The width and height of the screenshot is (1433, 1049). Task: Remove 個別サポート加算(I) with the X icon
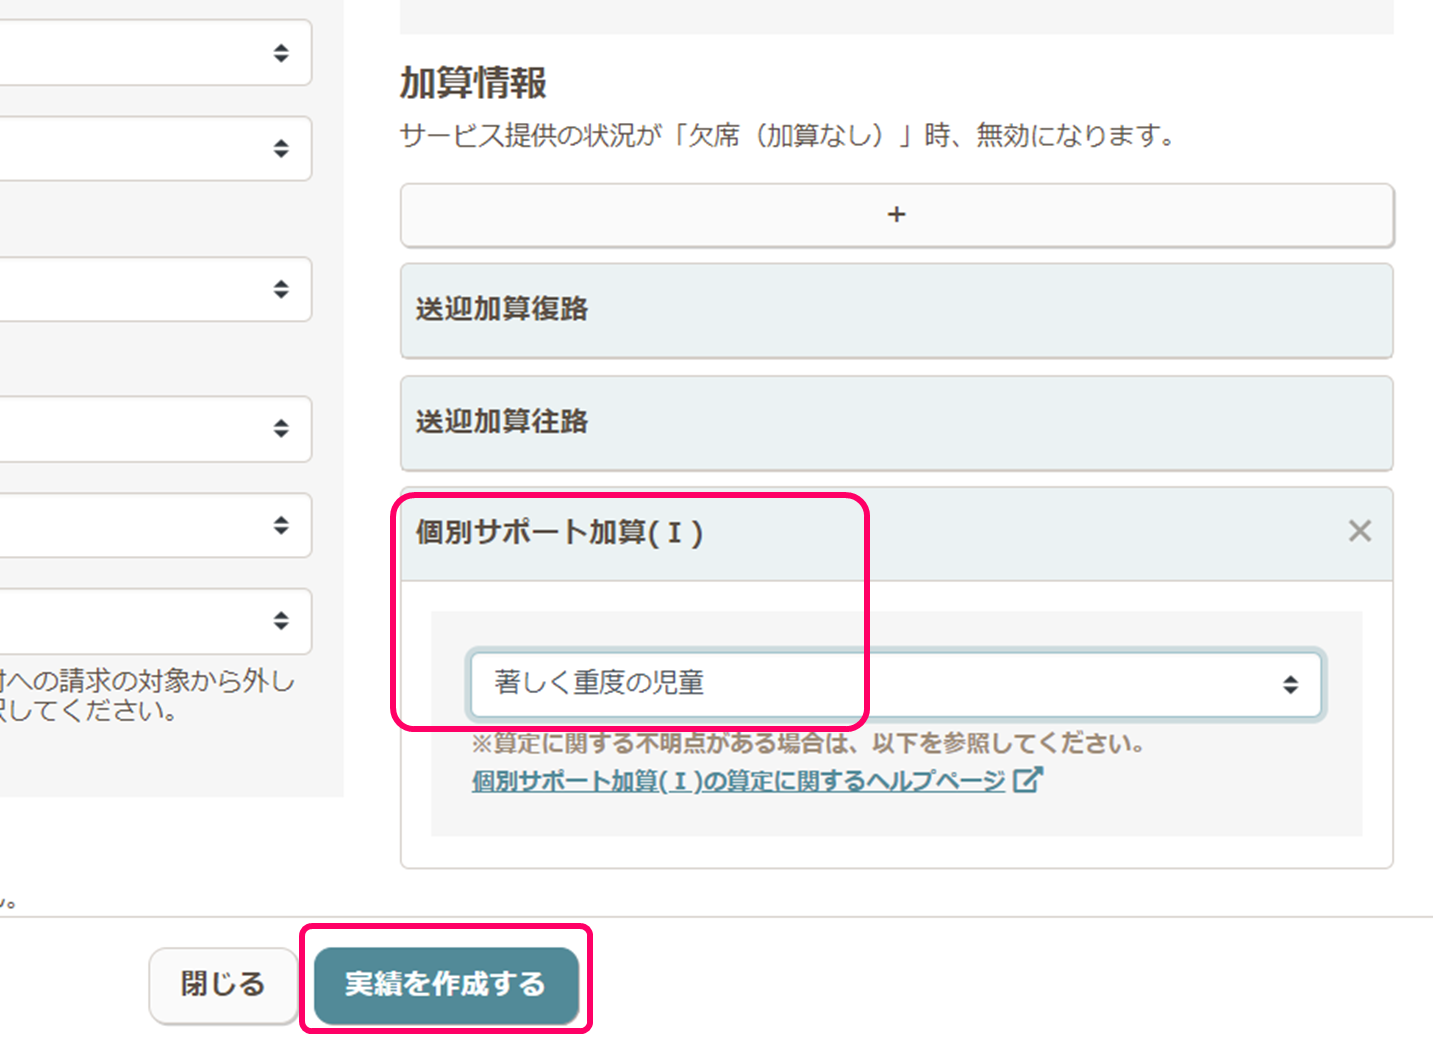(1359, 531)
